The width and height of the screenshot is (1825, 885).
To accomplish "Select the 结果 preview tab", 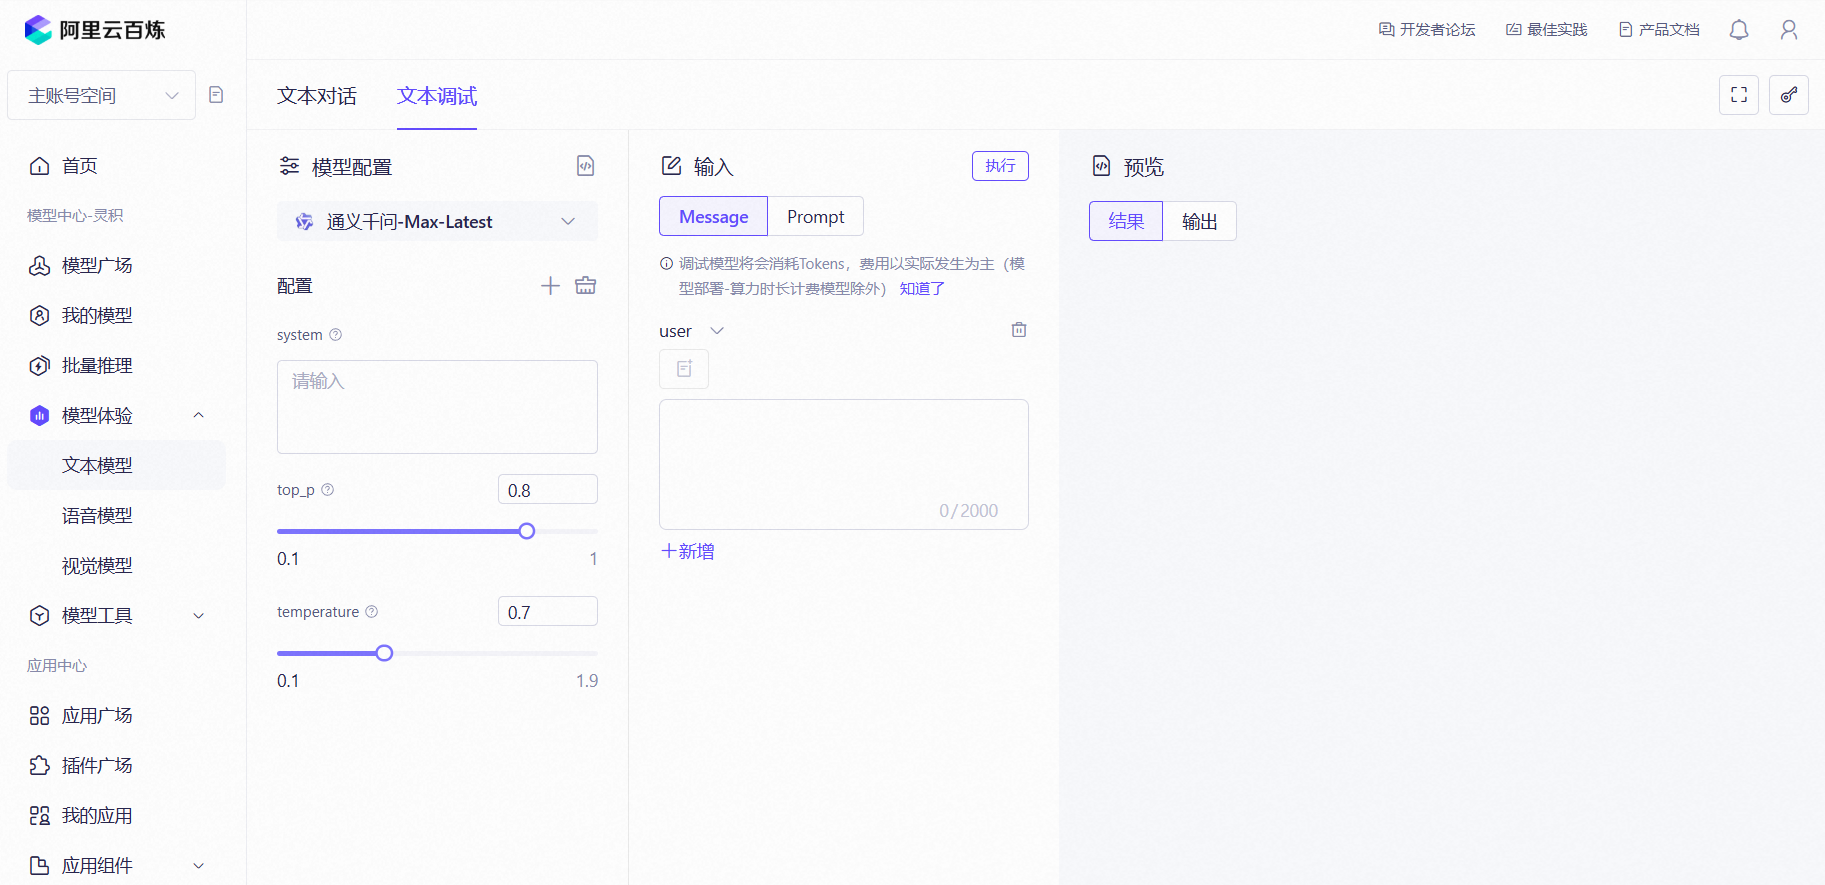I will [x=1126, y=221].
